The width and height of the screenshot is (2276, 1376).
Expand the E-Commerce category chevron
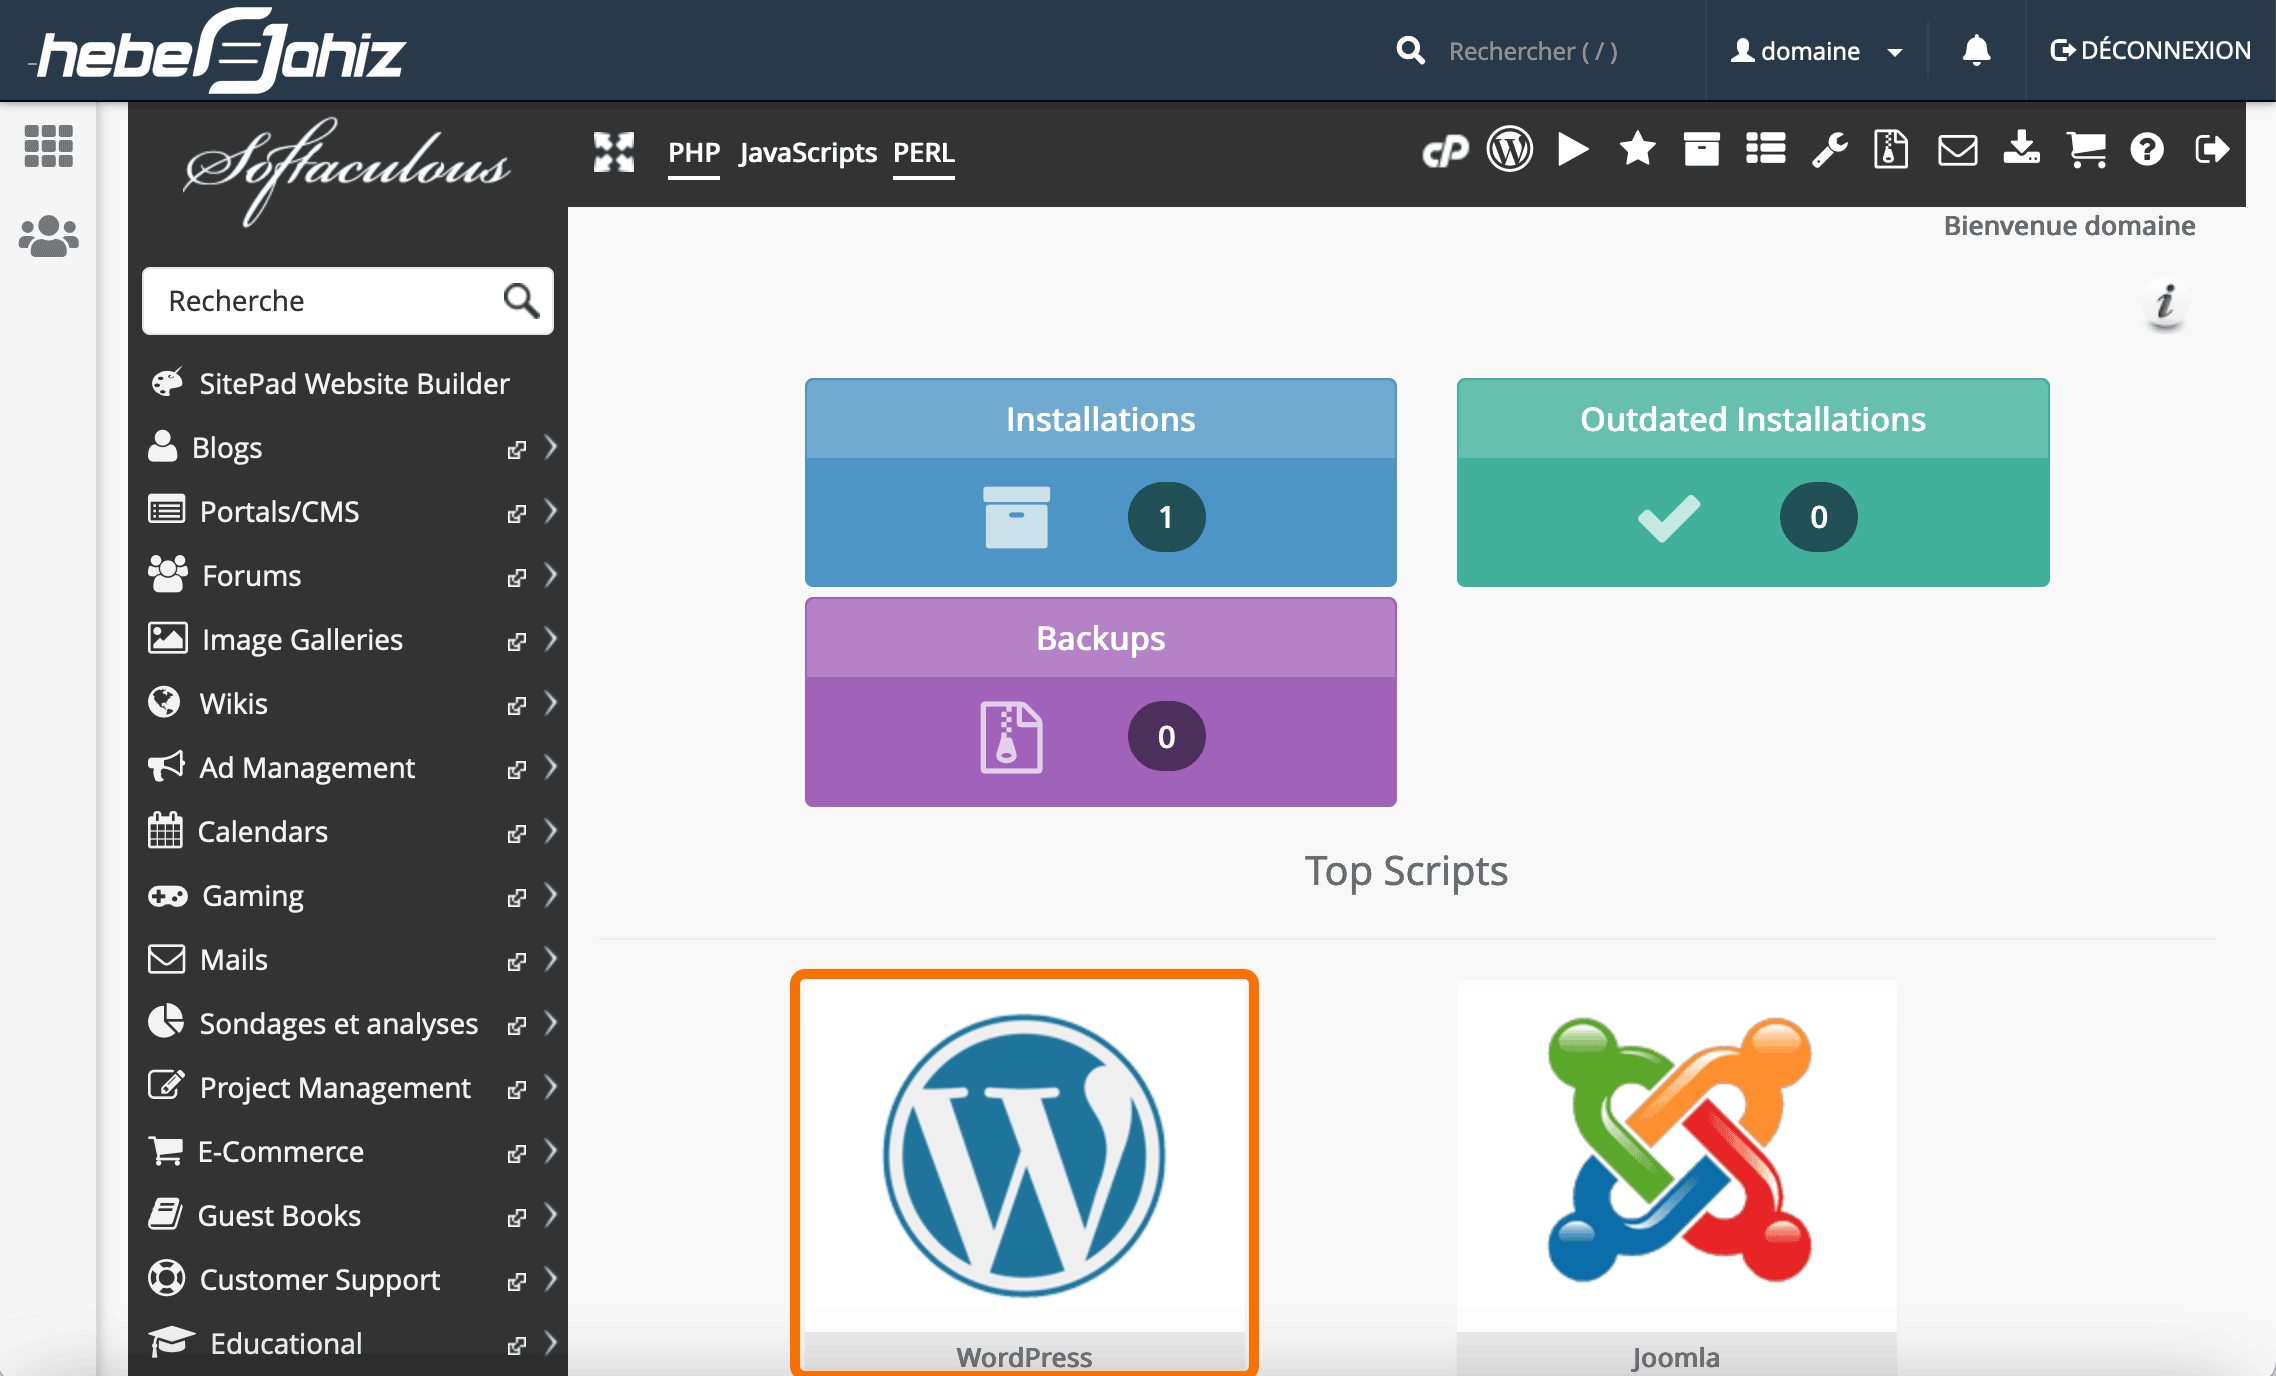coord(550,1151)
